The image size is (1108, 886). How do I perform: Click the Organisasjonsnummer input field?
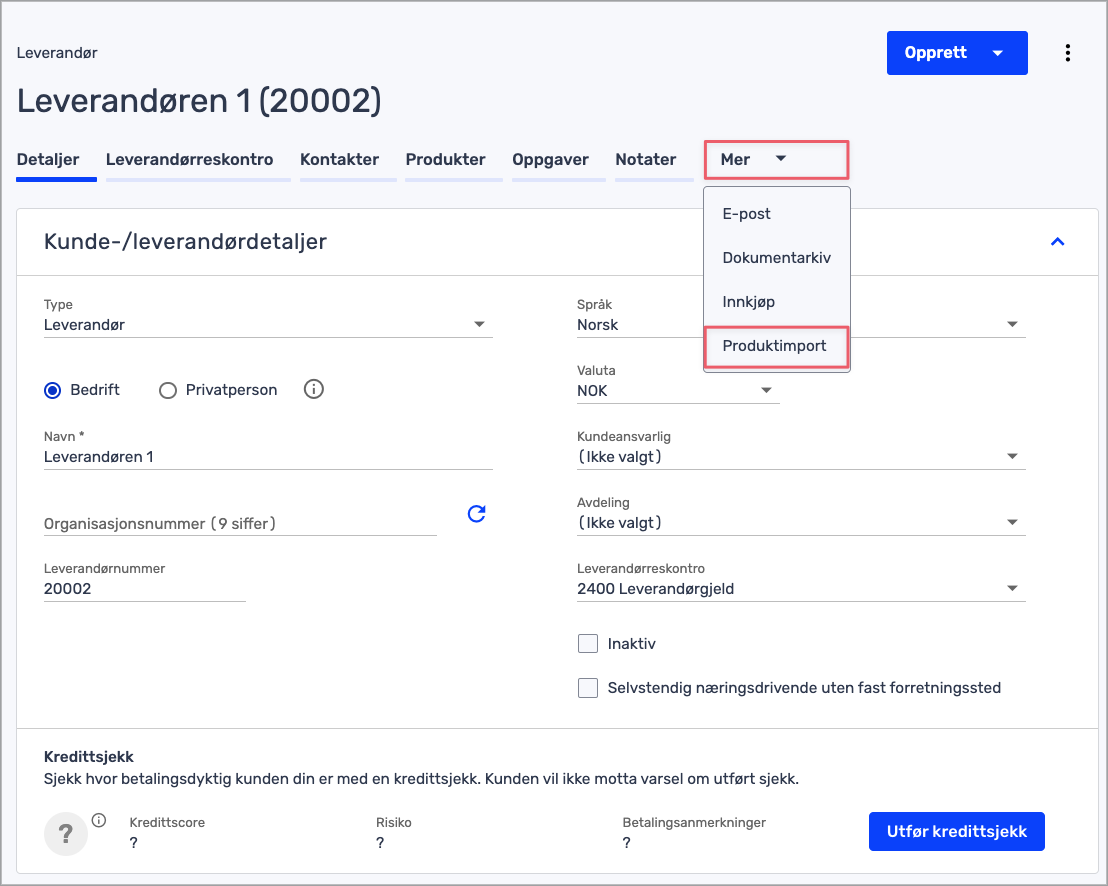tap(240, 523)
